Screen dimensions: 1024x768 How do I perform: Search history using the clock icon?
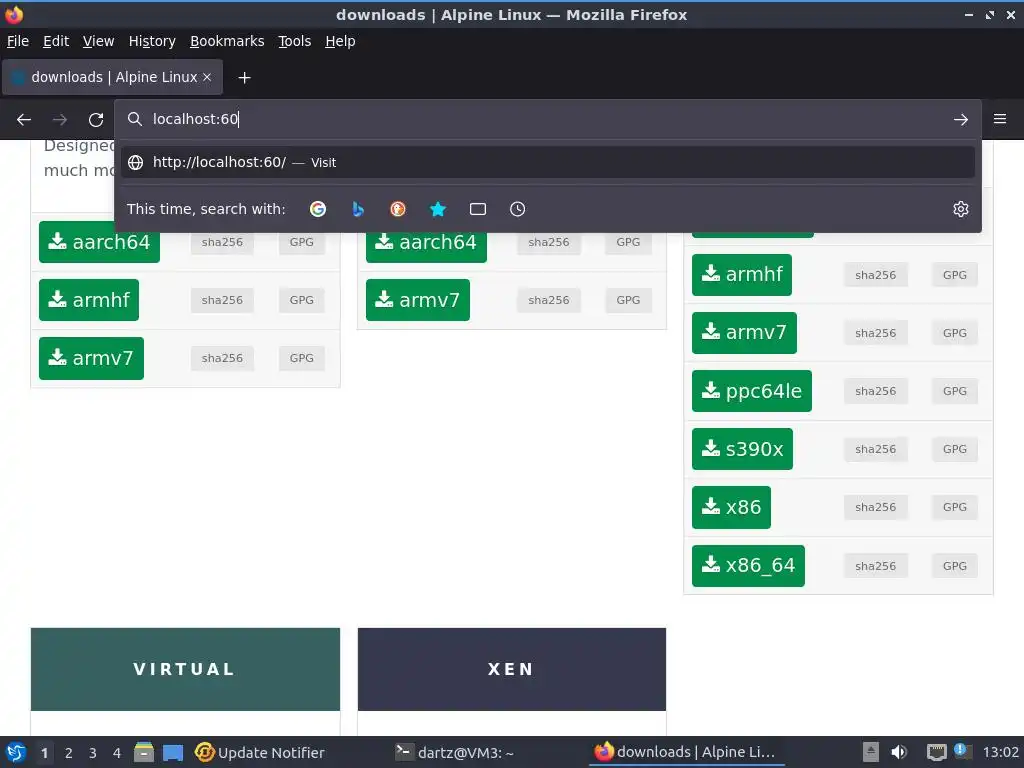pos(517,209)
